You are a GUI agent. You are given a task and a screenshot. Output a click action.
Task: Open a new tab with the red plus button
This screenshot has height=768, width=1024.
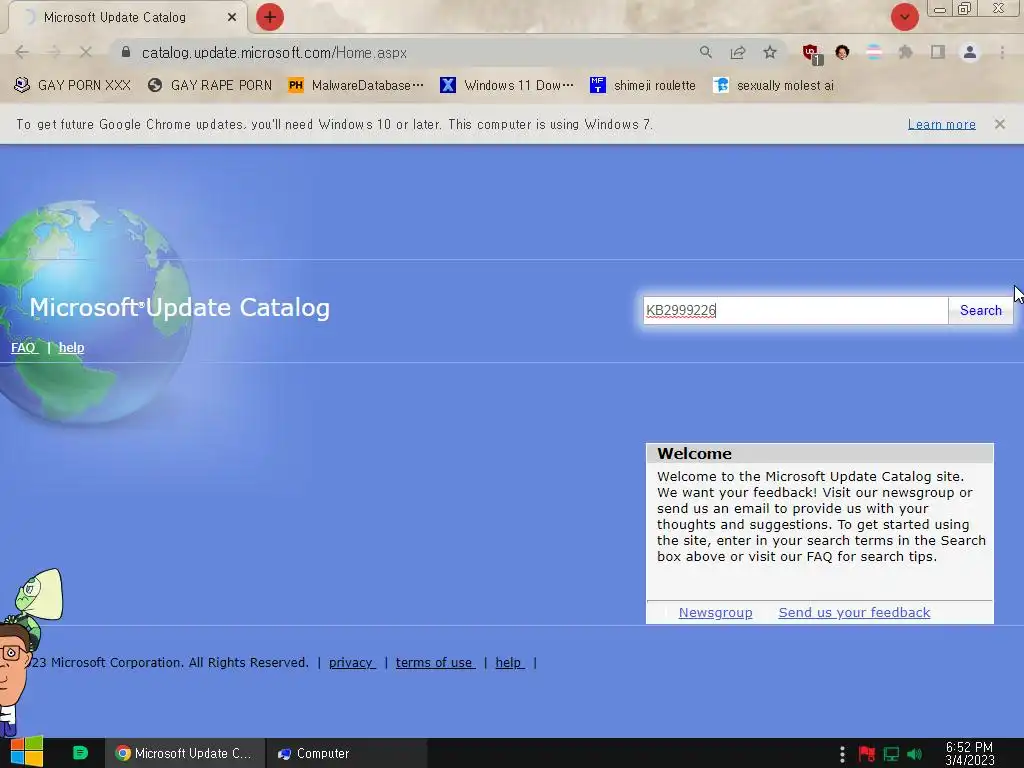pyautogui.click(x=270, y=17)
